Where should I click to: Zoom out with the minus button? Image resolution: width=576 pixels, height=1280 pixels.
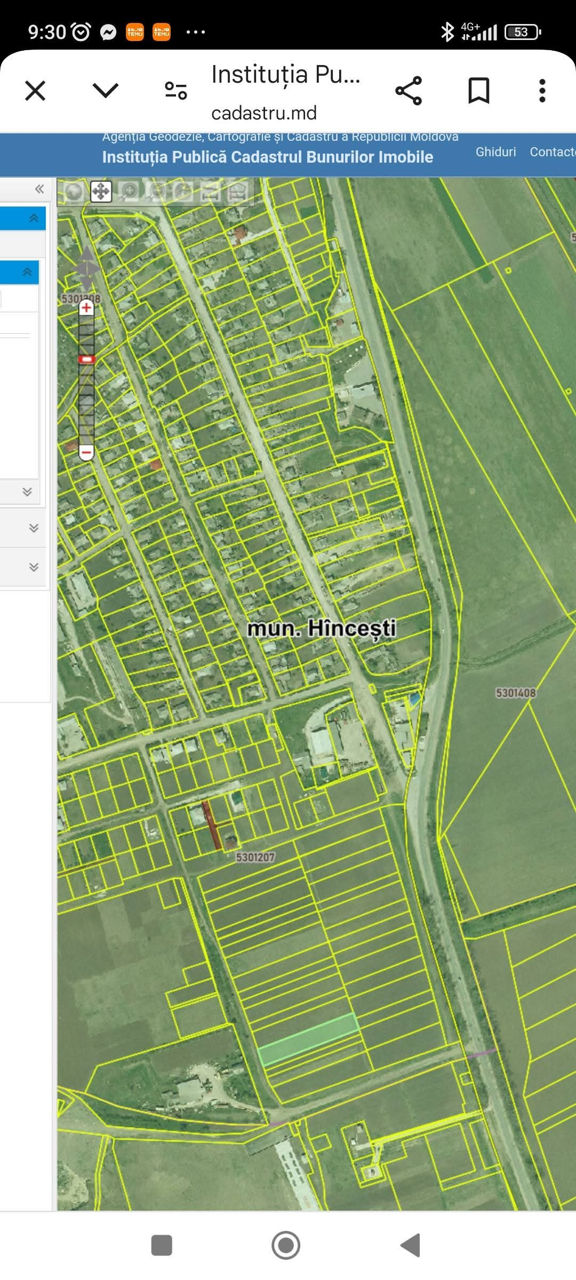point(86,452)
